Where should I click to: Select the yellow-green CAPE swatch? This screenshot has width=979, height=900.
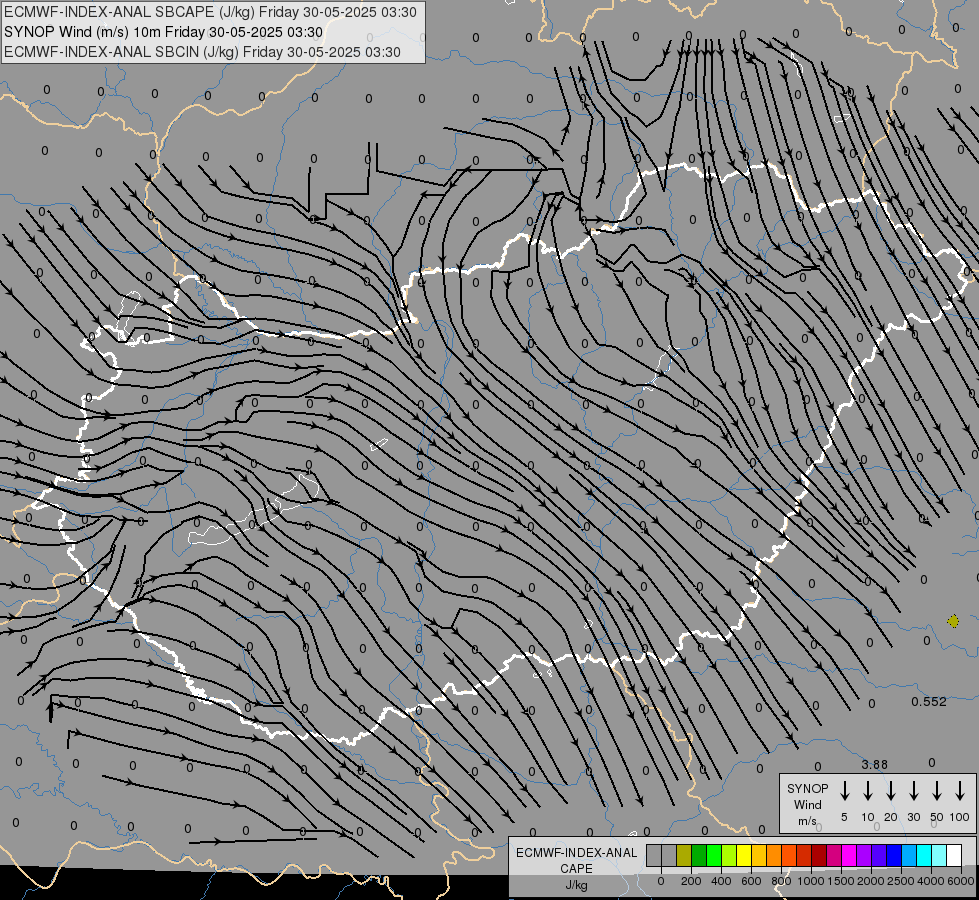729,855
